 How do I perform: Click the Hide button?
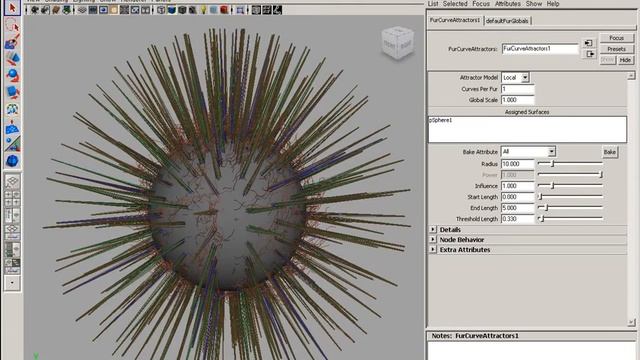[x=625, y=60]
